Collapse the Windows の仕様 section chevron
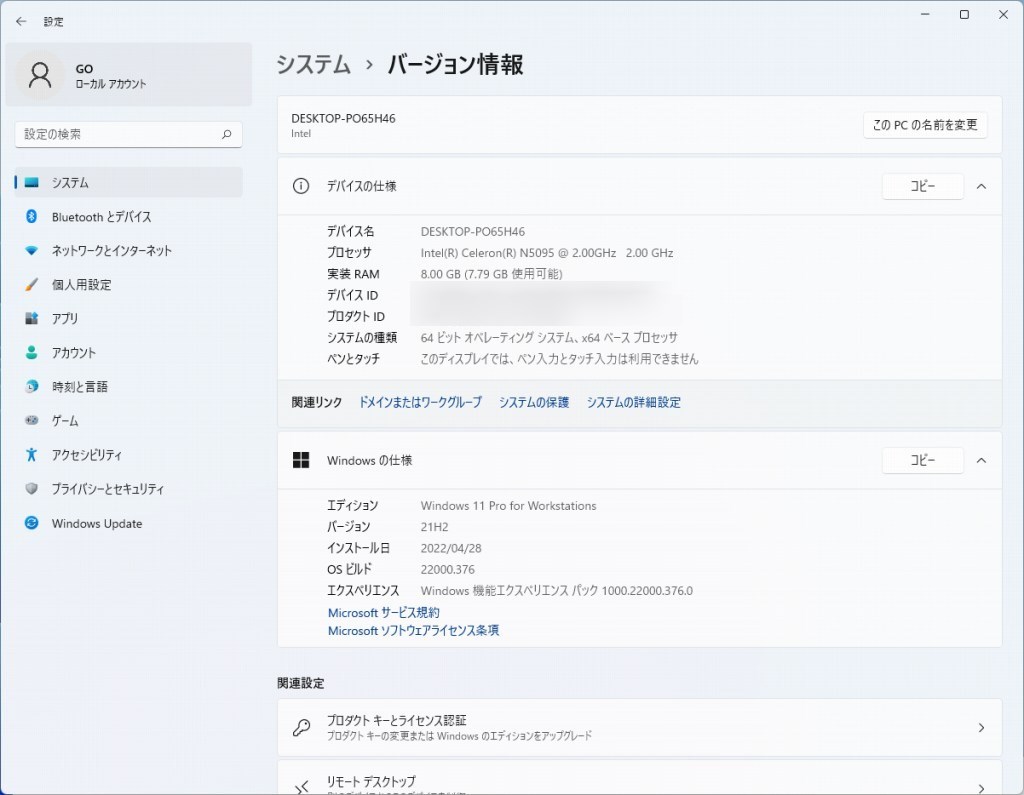This screenshot has width=1024, height=795. click(x=981, y=461)
